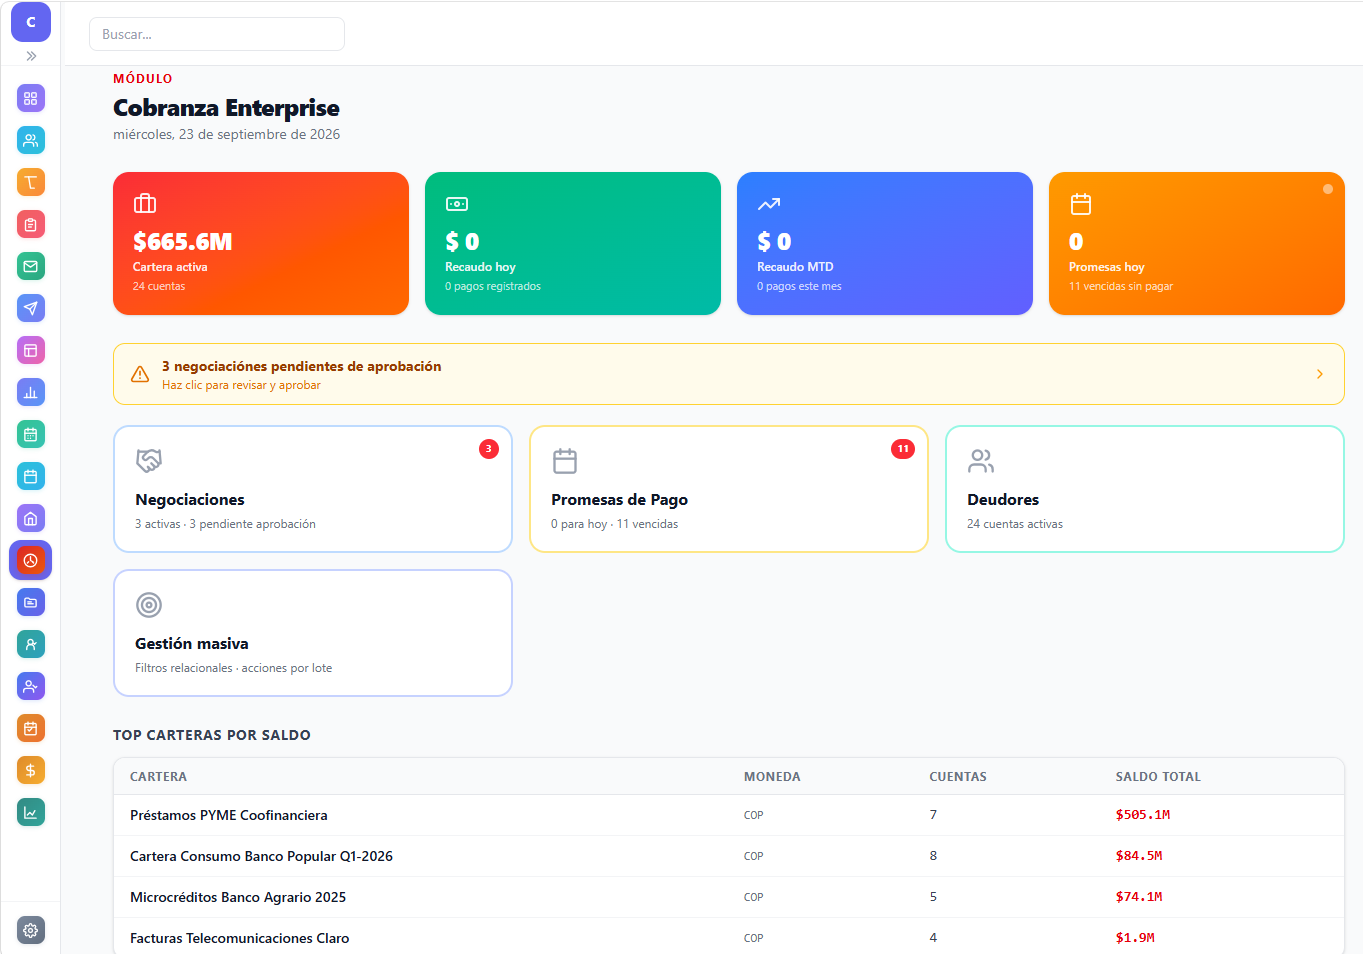
Task: Click the red 11 badge on Promesas de Pago
Action: coord(903,449)
